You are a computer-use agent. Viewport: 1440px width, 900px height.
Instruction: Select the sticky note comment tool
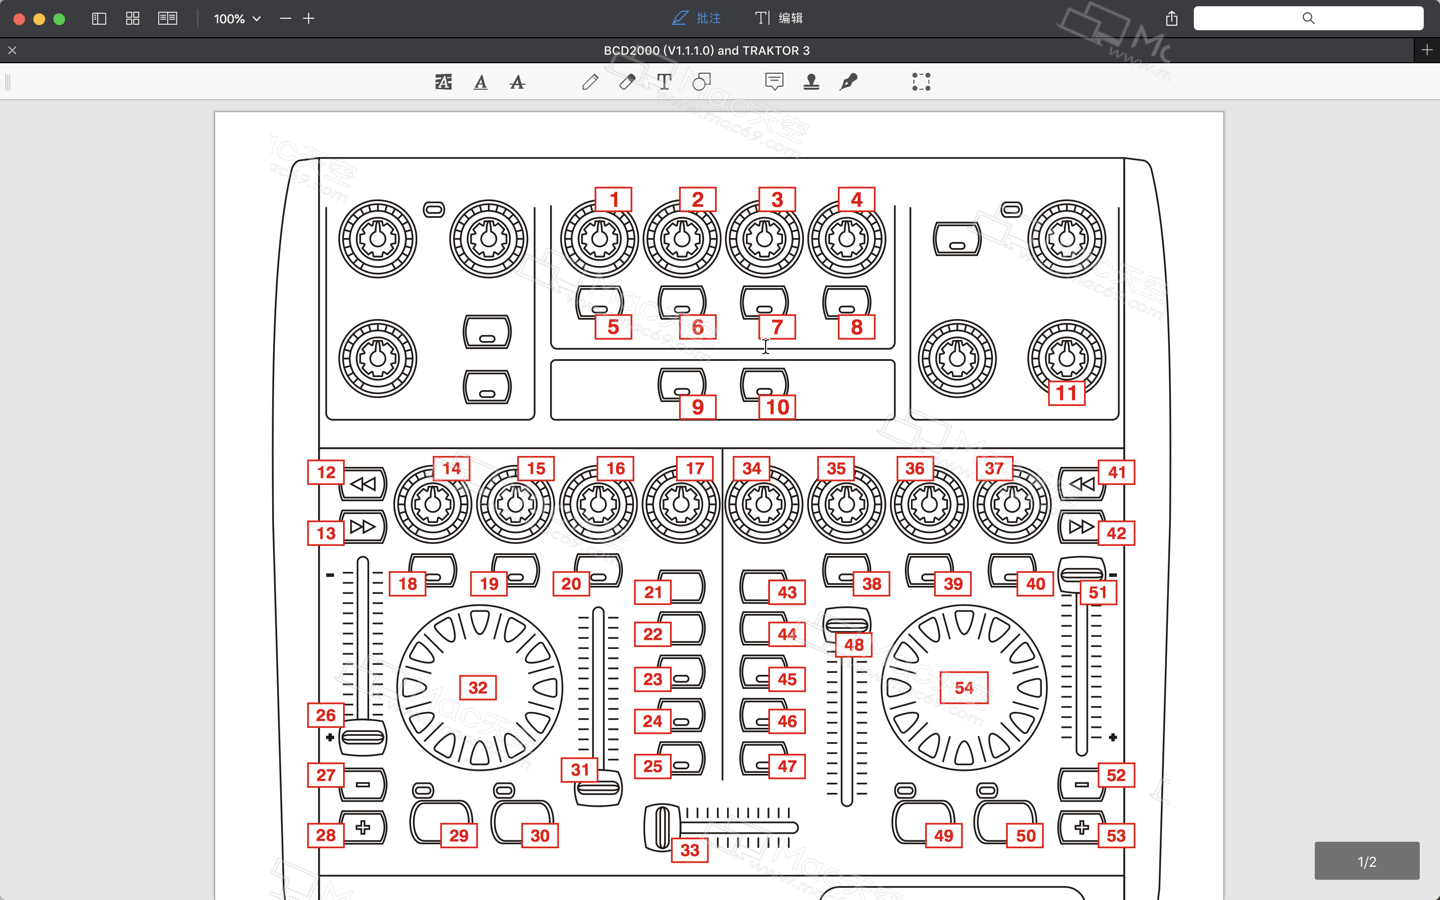click(x=774, y=82)
